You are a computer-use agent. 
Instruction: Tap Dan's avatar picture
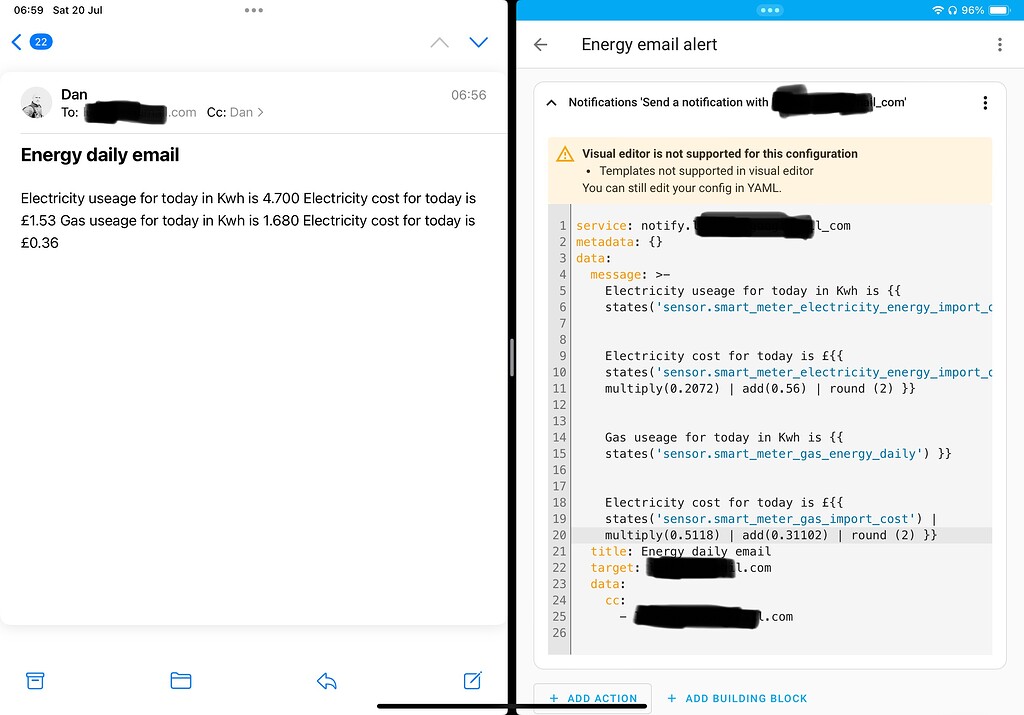tap(36, 103)
